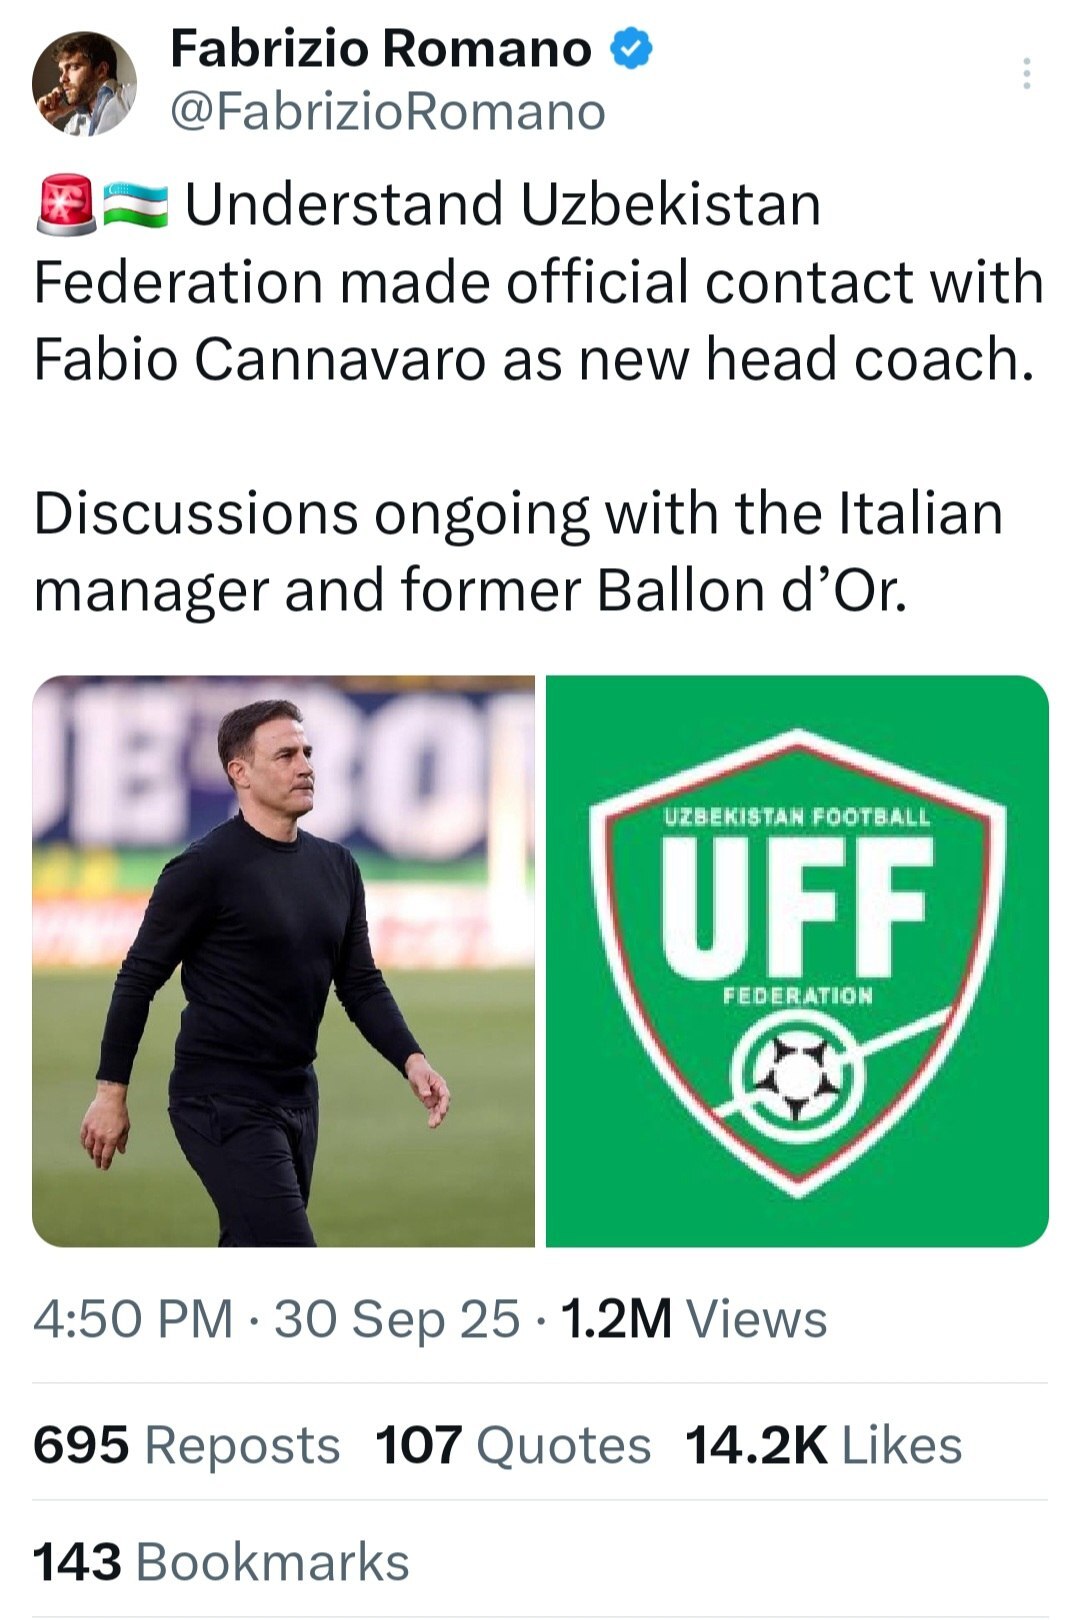Click the blue verified badge
This screenshot has width=1080, height=1620.
coord(631,49)
